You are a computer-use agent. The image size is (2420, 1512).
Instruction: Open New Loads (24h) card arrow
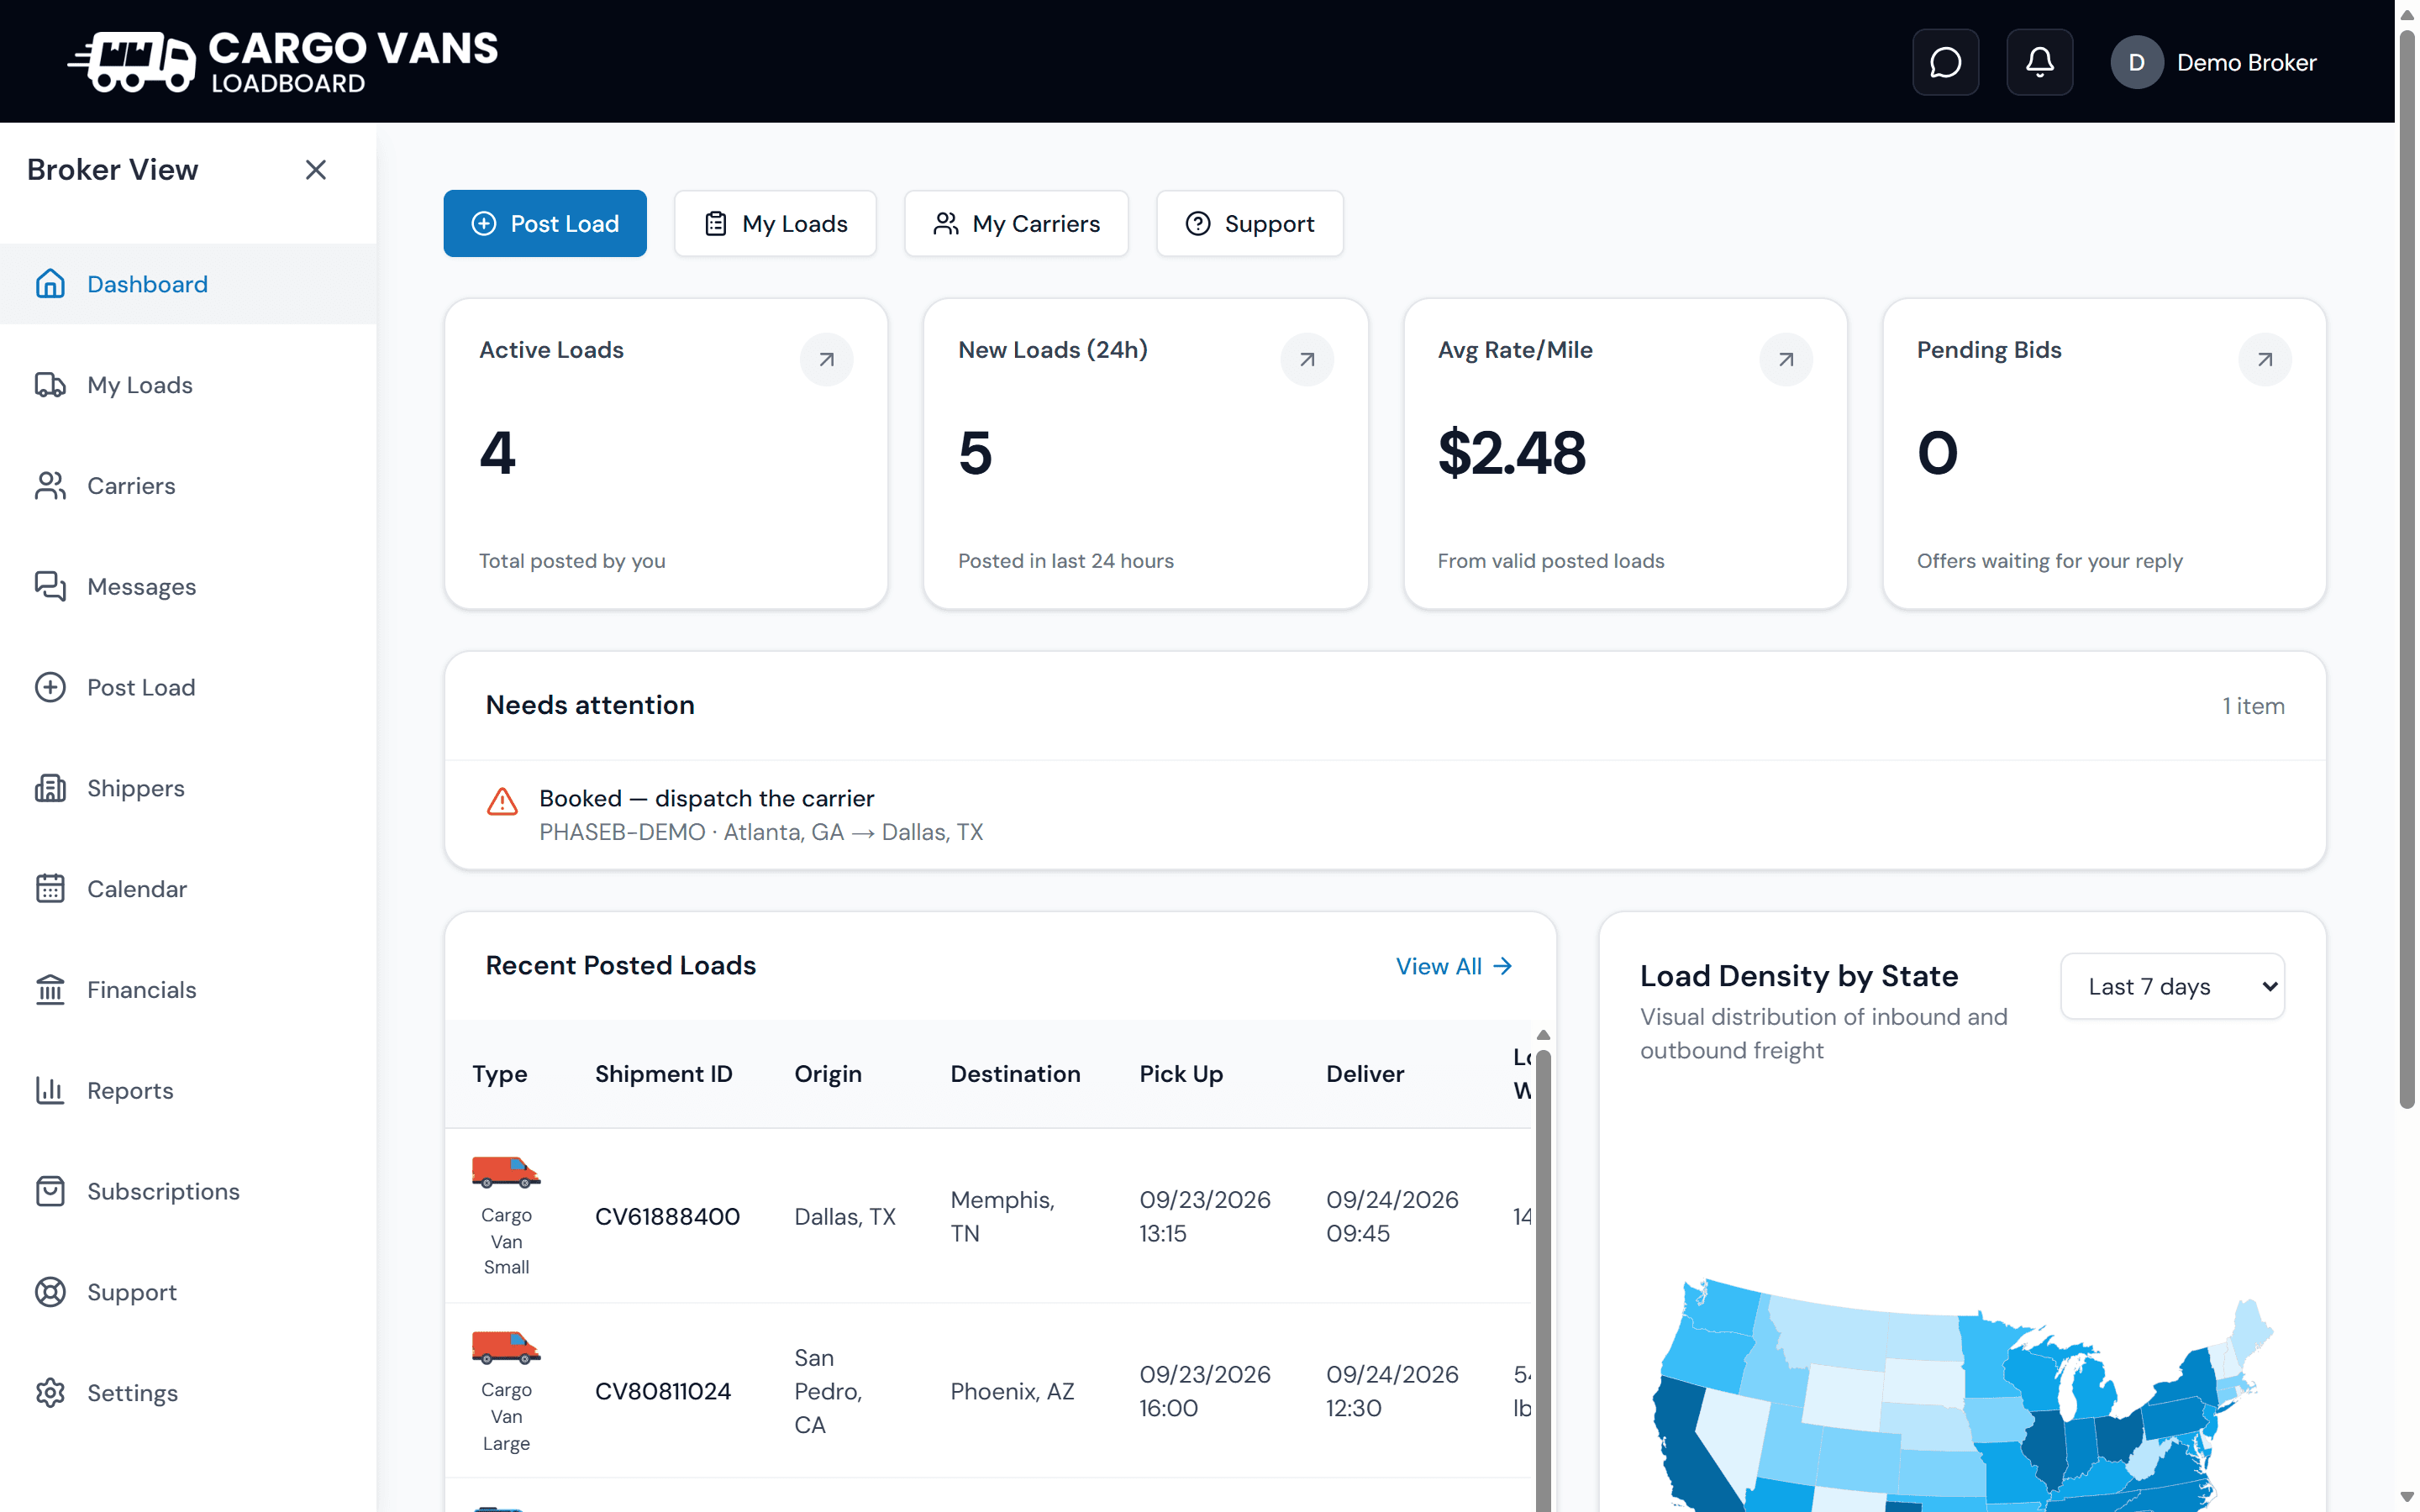point(1306,360)
